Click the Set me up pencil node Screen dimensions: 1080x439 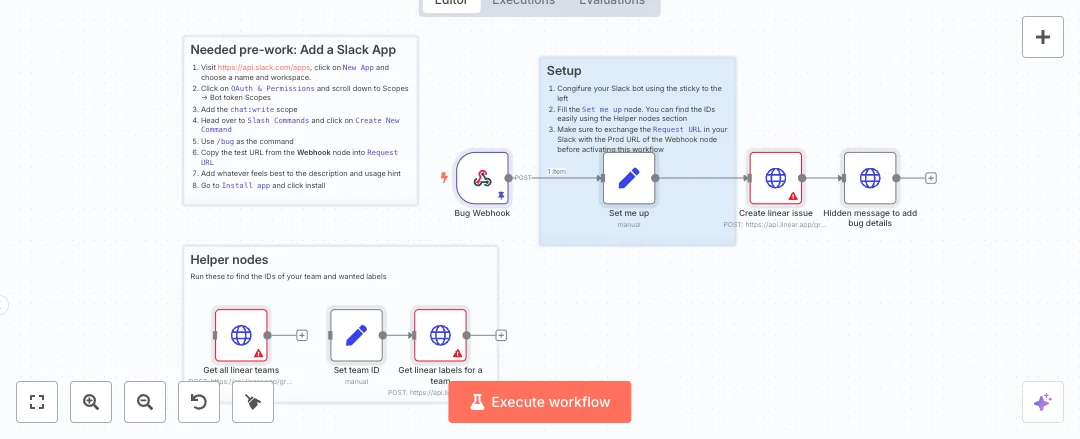[629, 178]
